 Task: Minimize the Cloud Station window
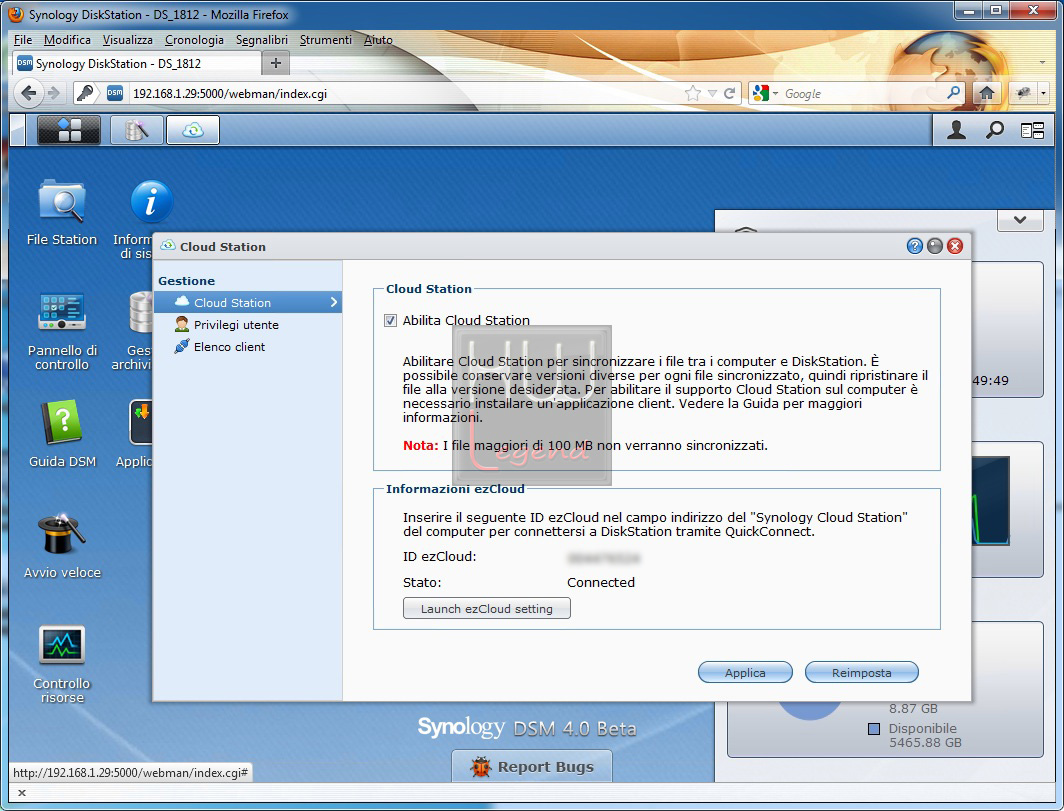point(934,246)
